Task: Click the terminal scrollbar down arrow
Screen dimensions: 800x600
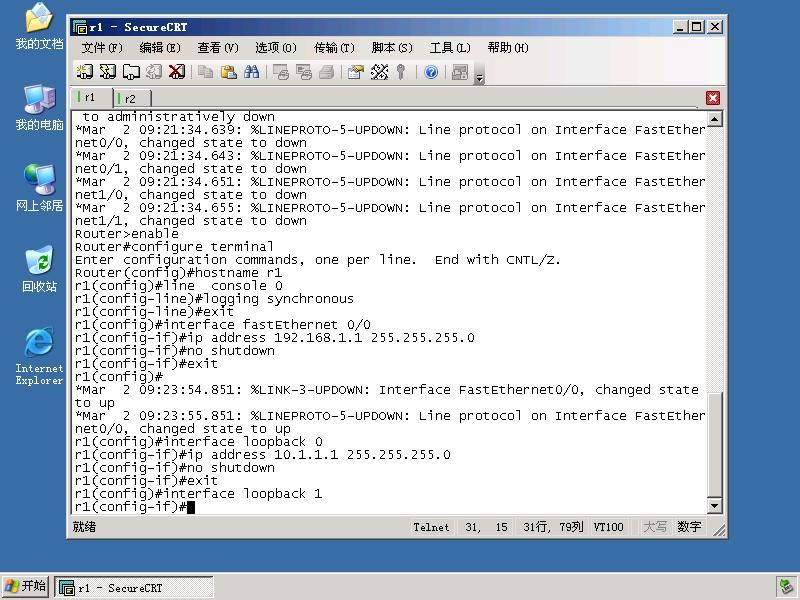Action: pyautogui.click(x=714, y=506)
